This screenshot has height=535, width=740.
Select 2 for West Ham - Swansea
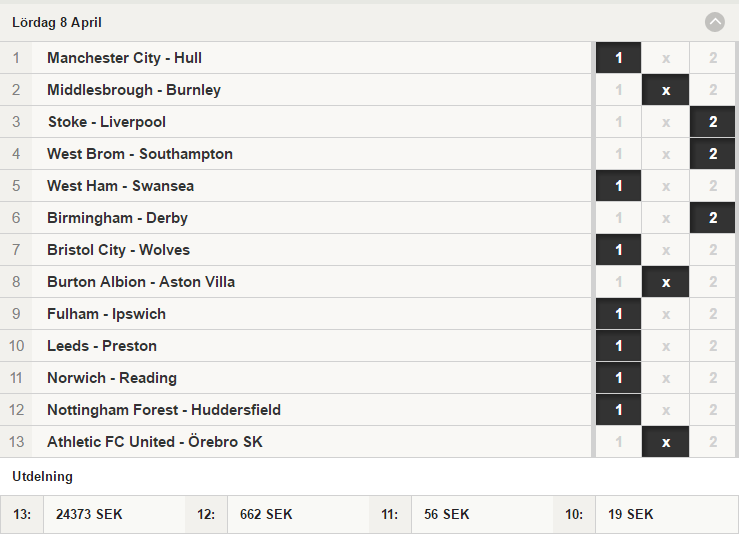tap(713, 186)
